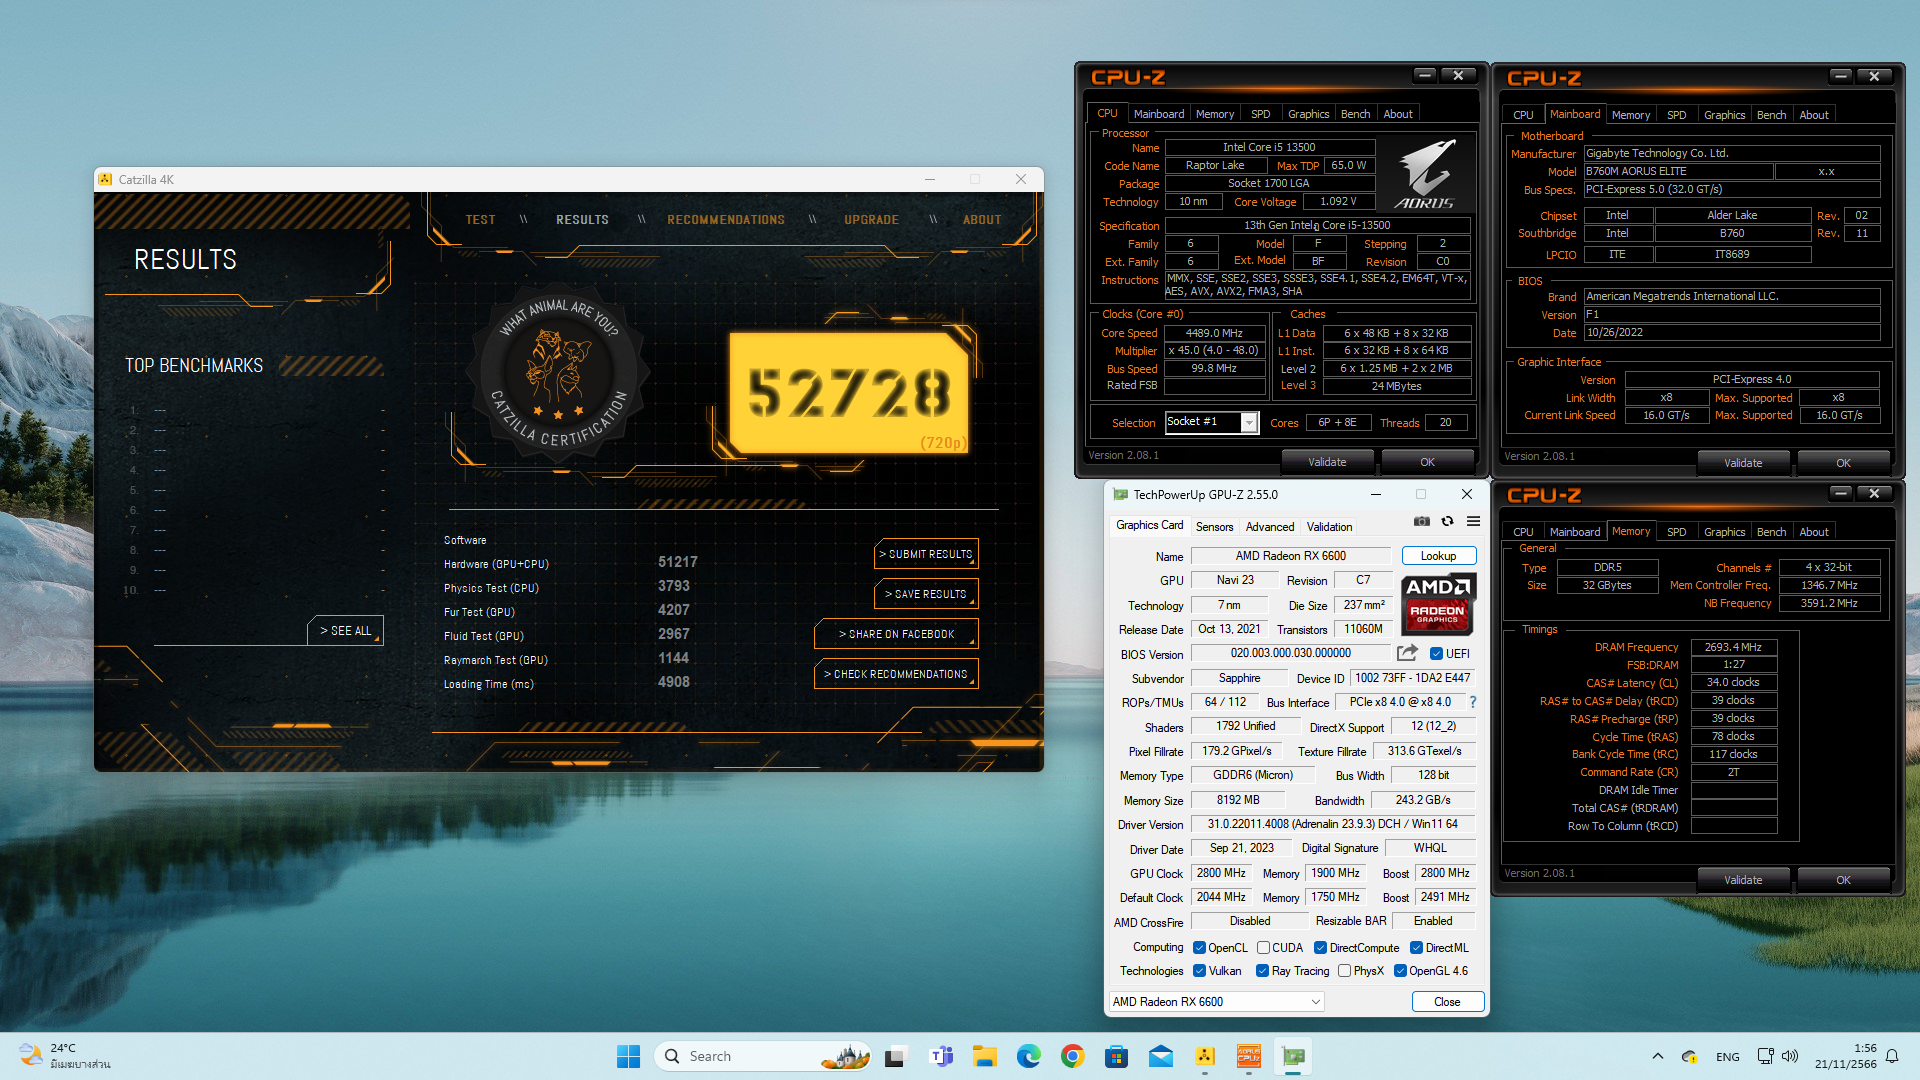Click the SAVE RESULTS button
This screenshot has height=1080, width=1920.
pyautogui.click(x=926, y=594)
